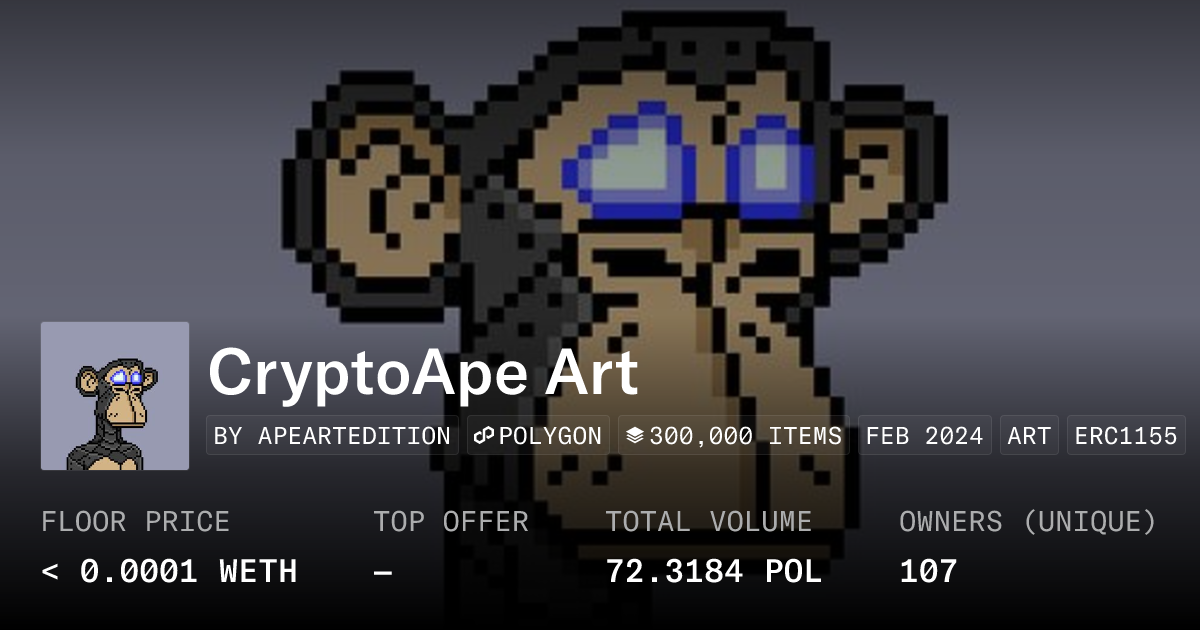Screen dimensions: 1200x630
Task: Click the 300,000 ITEMS count badge
Action: point(733,436)
